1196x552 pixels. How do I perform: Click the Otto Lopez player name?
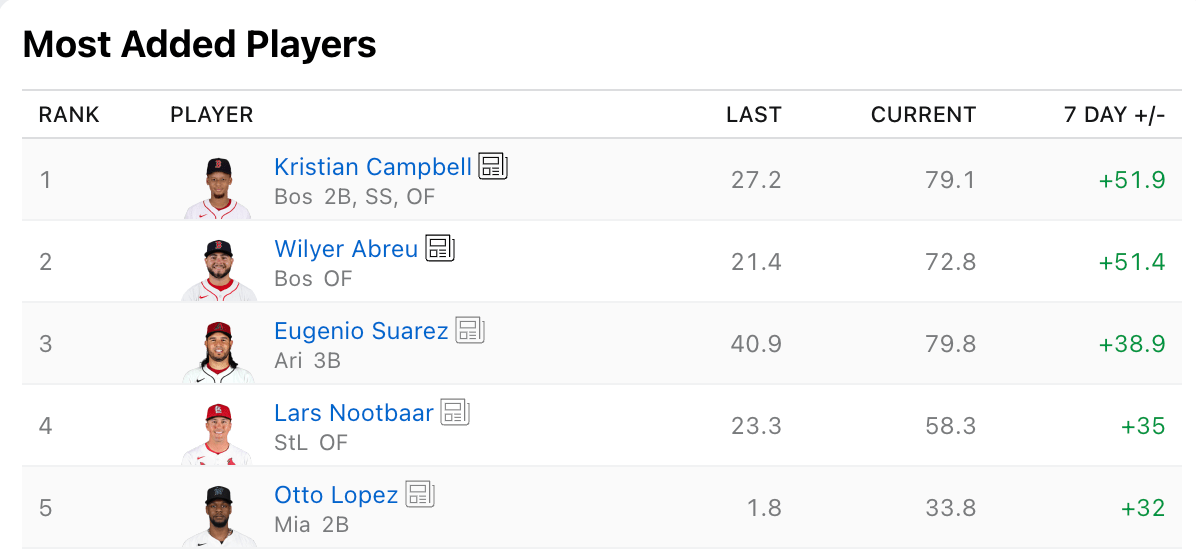click(336, 495)
